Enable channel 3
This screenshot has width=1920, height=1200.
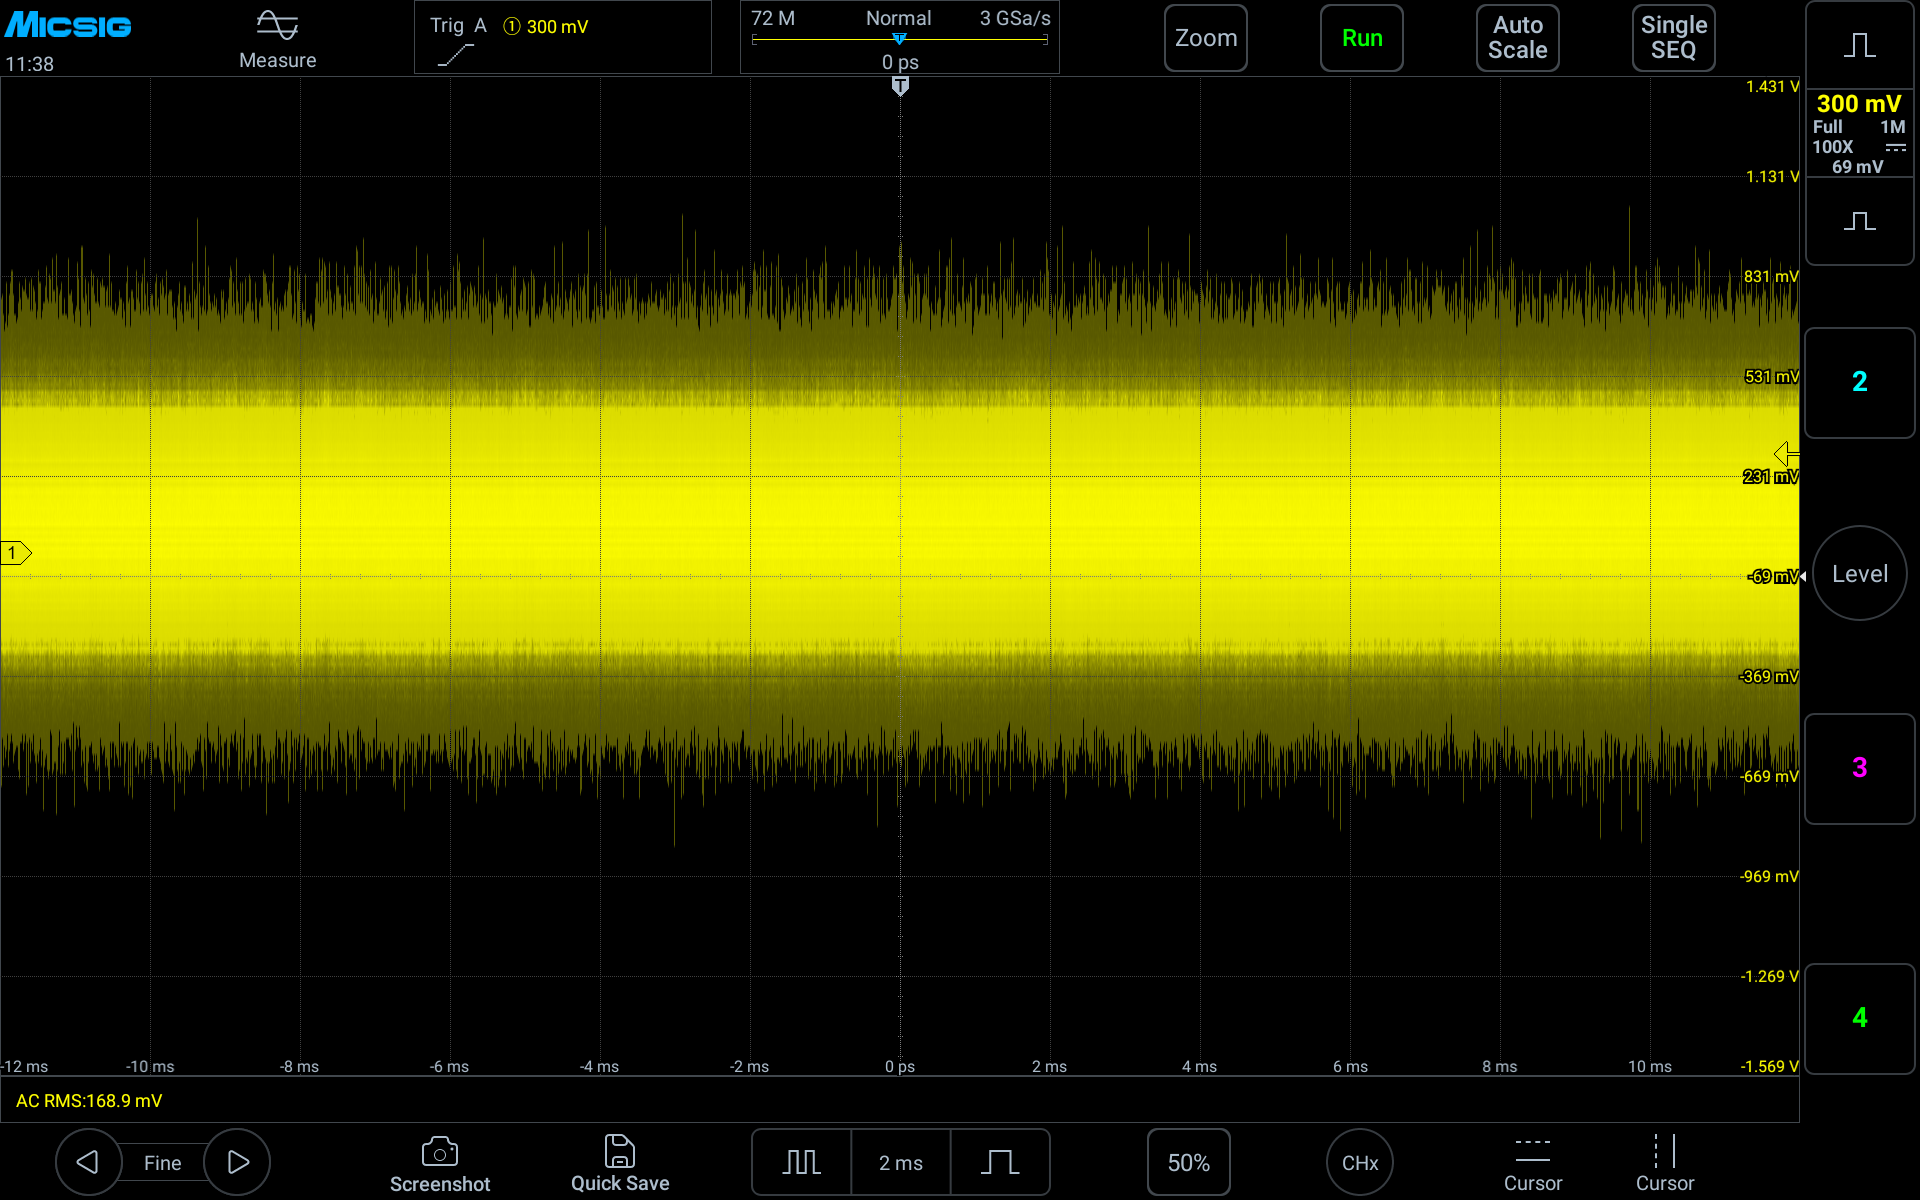(1860, 768)
